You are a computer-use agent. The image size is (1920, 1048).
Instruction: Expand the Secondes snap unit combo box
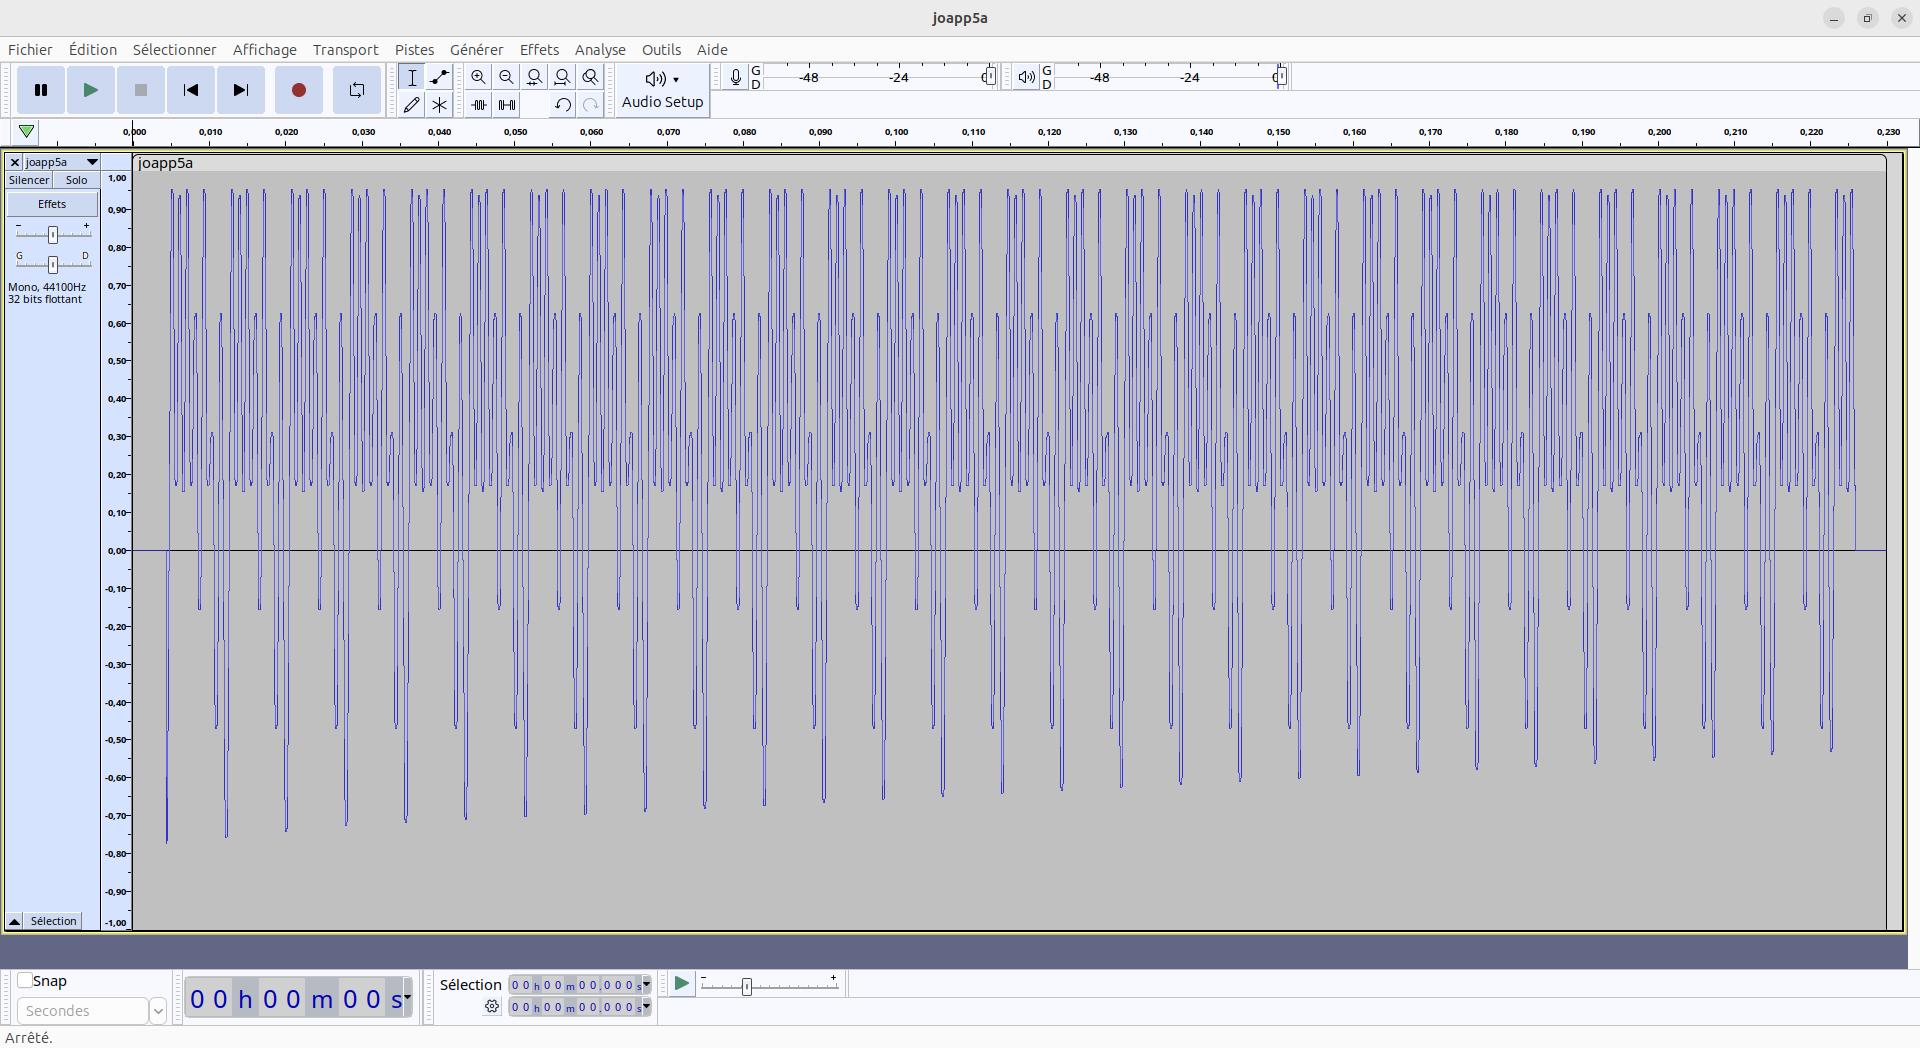[157, 1011]
